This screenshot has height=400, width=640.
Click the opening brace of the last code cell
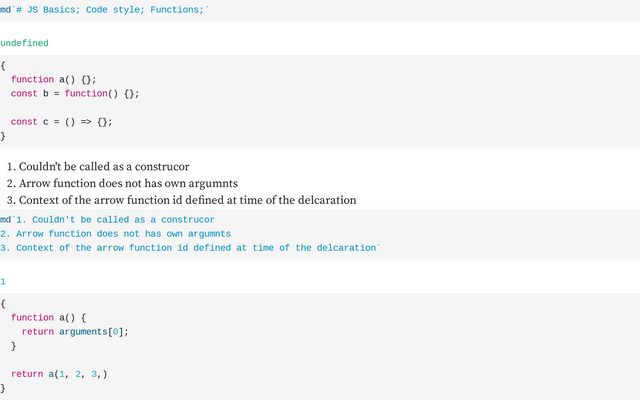click(3, 304)
